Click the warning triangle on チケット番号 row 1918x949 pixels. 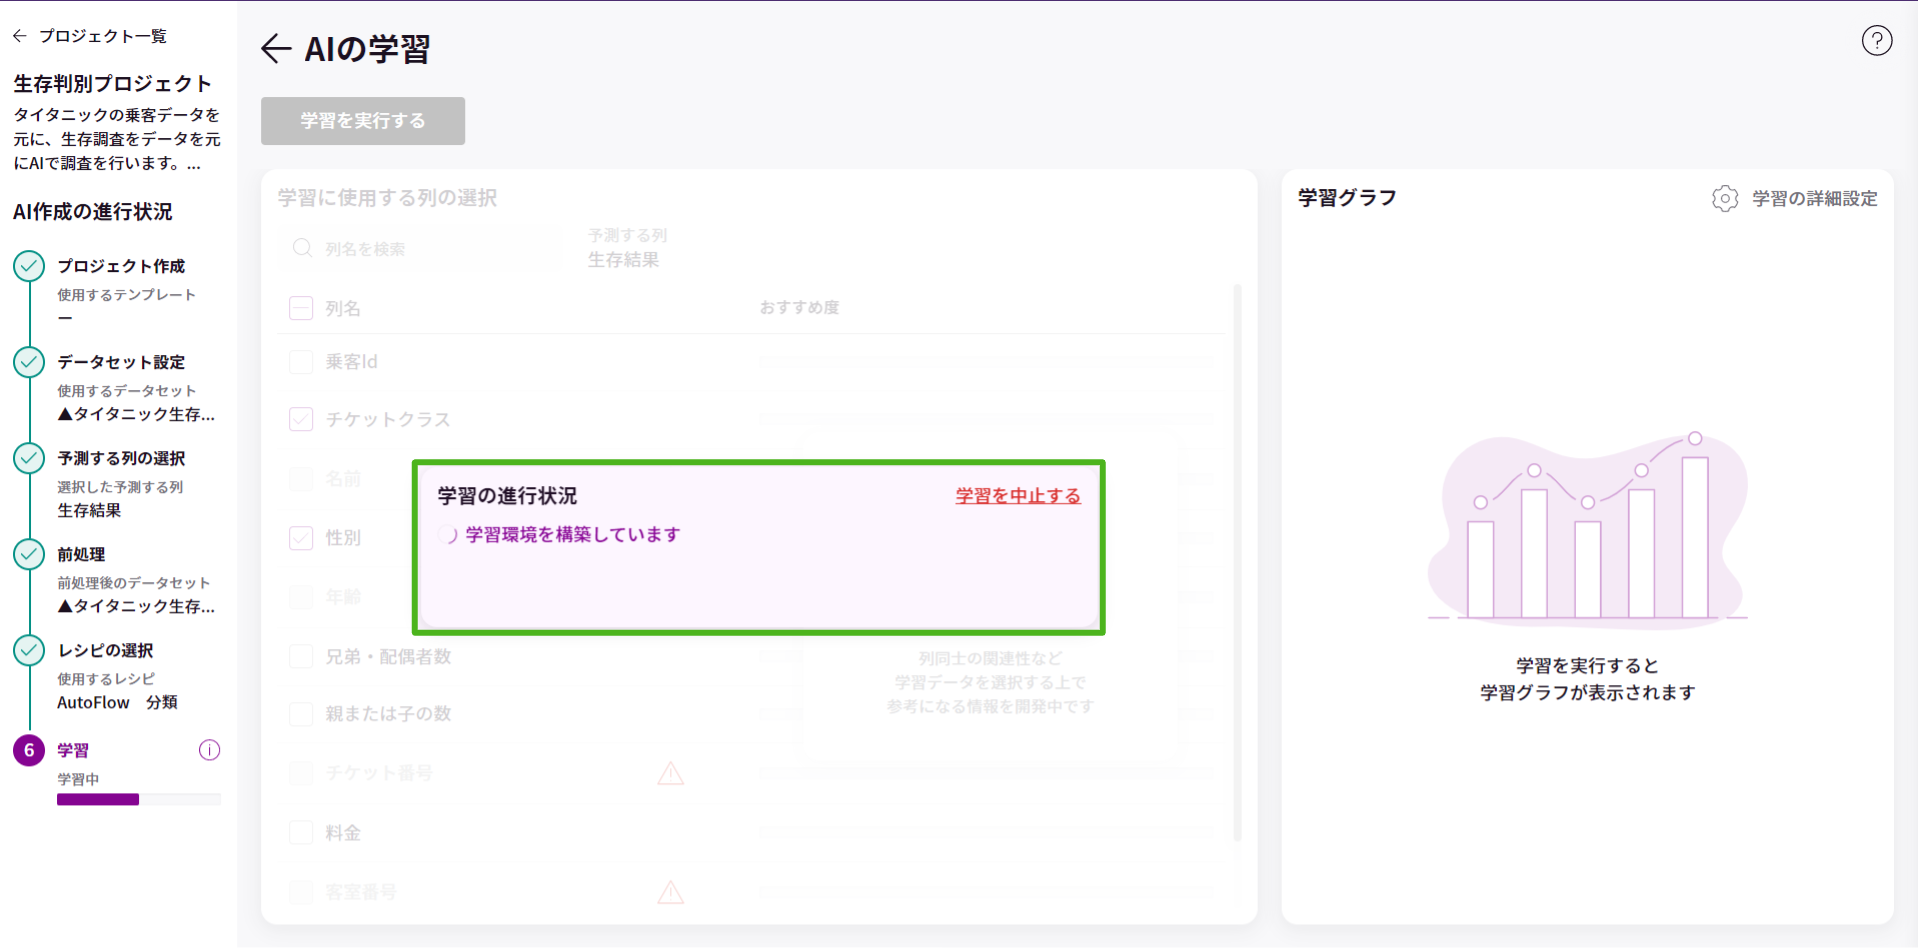click(671, 773)
